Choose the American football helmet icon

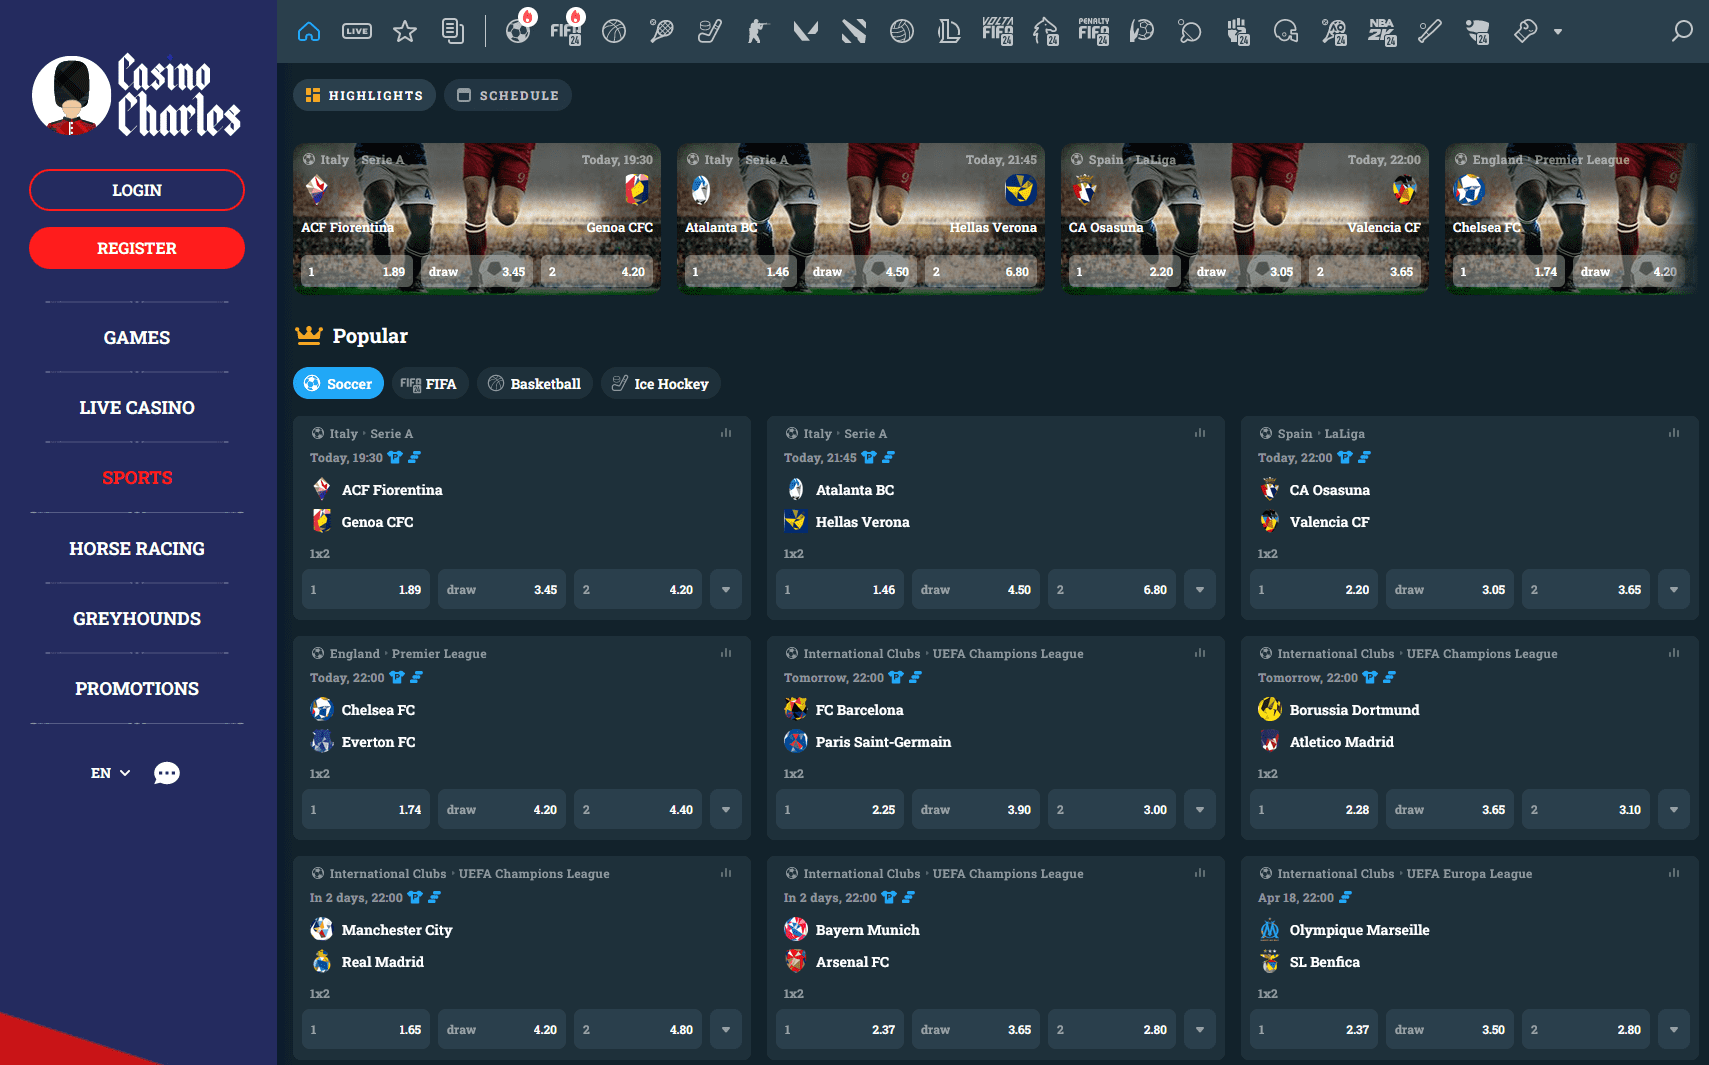(x=1286, y=32)
